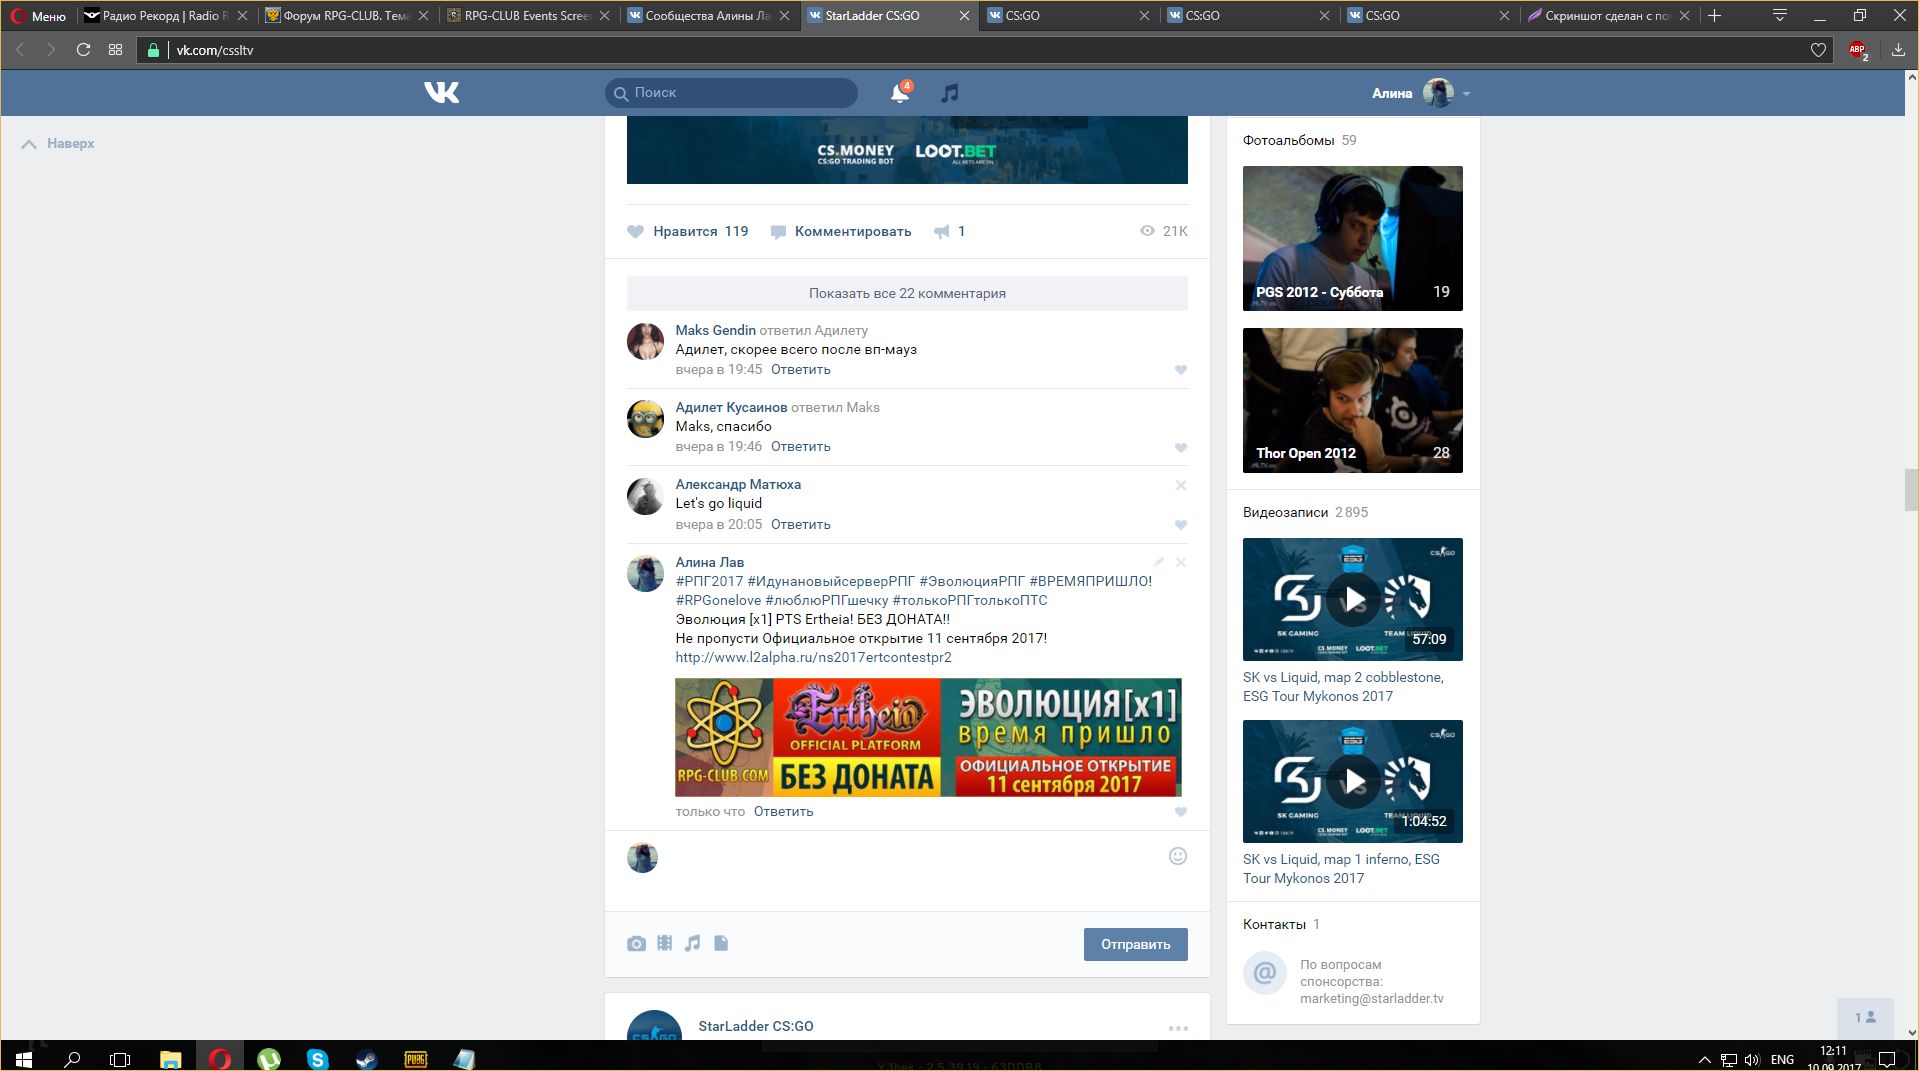Switch to RPG-CLUB Events tab
1919x1071 pixels.
pyautogui.click(x=528, y=15)
